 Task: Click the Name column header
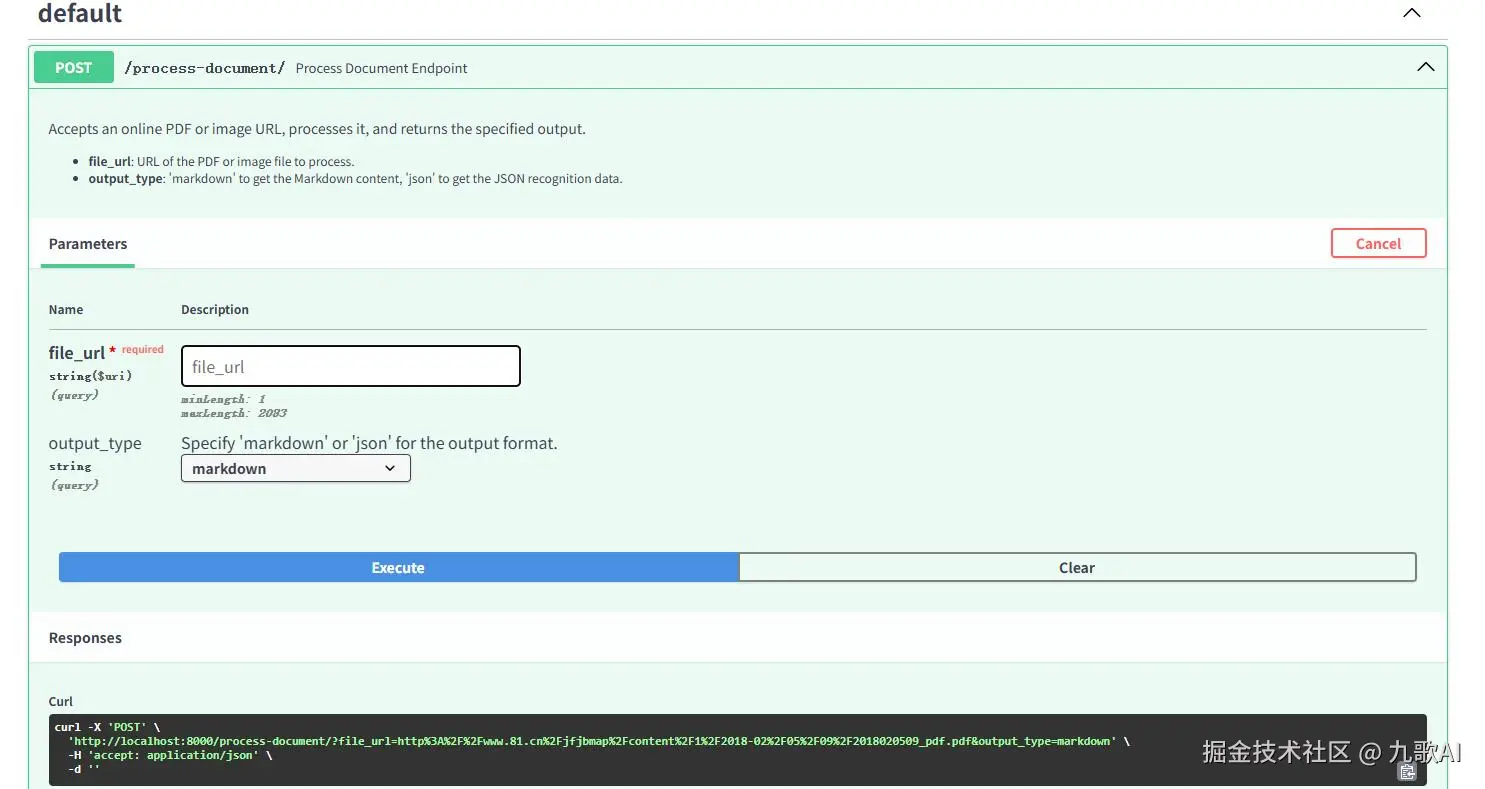(x=66, y=309)
